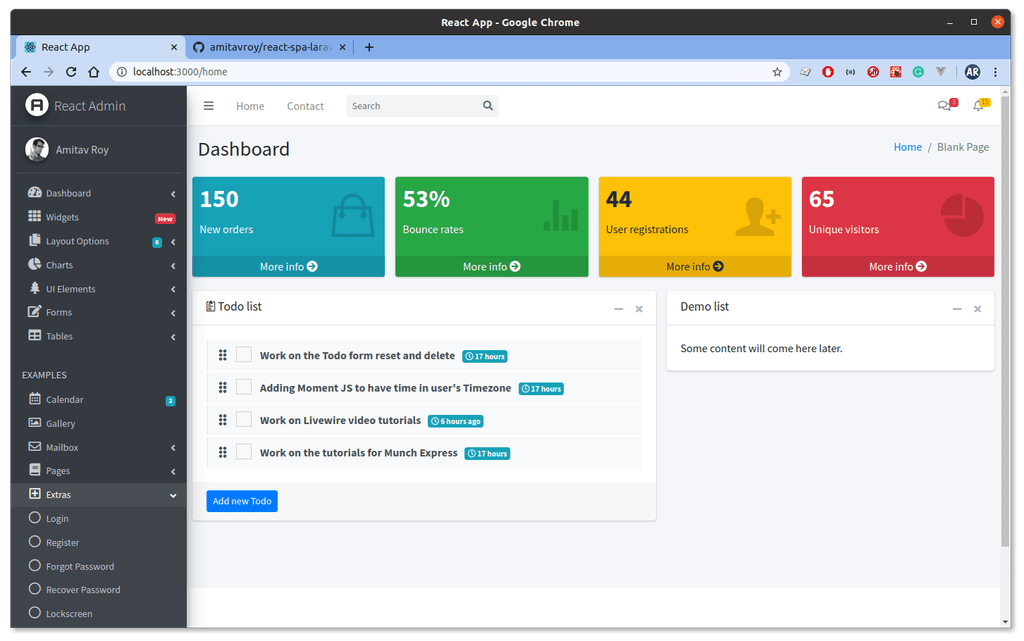Bookmark the page with the star icon

click(x=777, y=72)
